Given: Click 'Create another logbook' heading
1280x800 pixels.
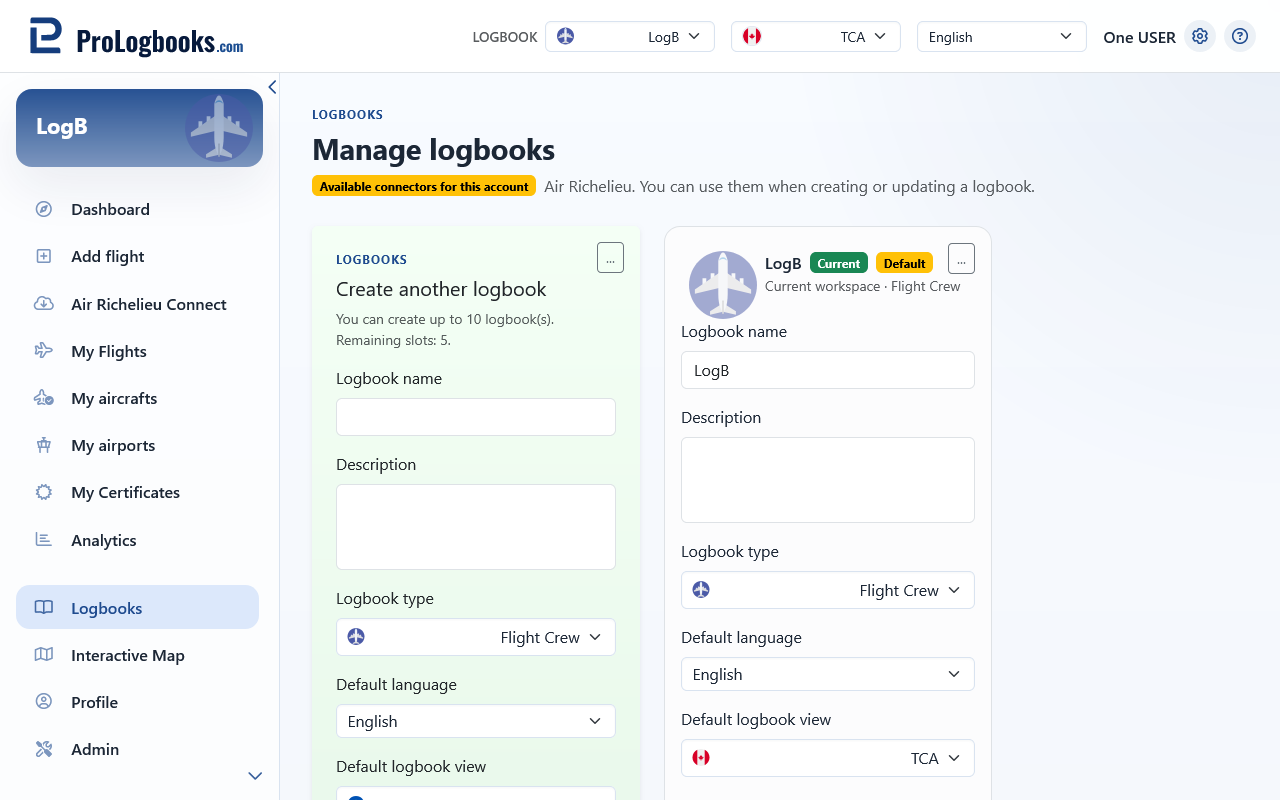Looking at the screenshot, I should tap(441, 289).
